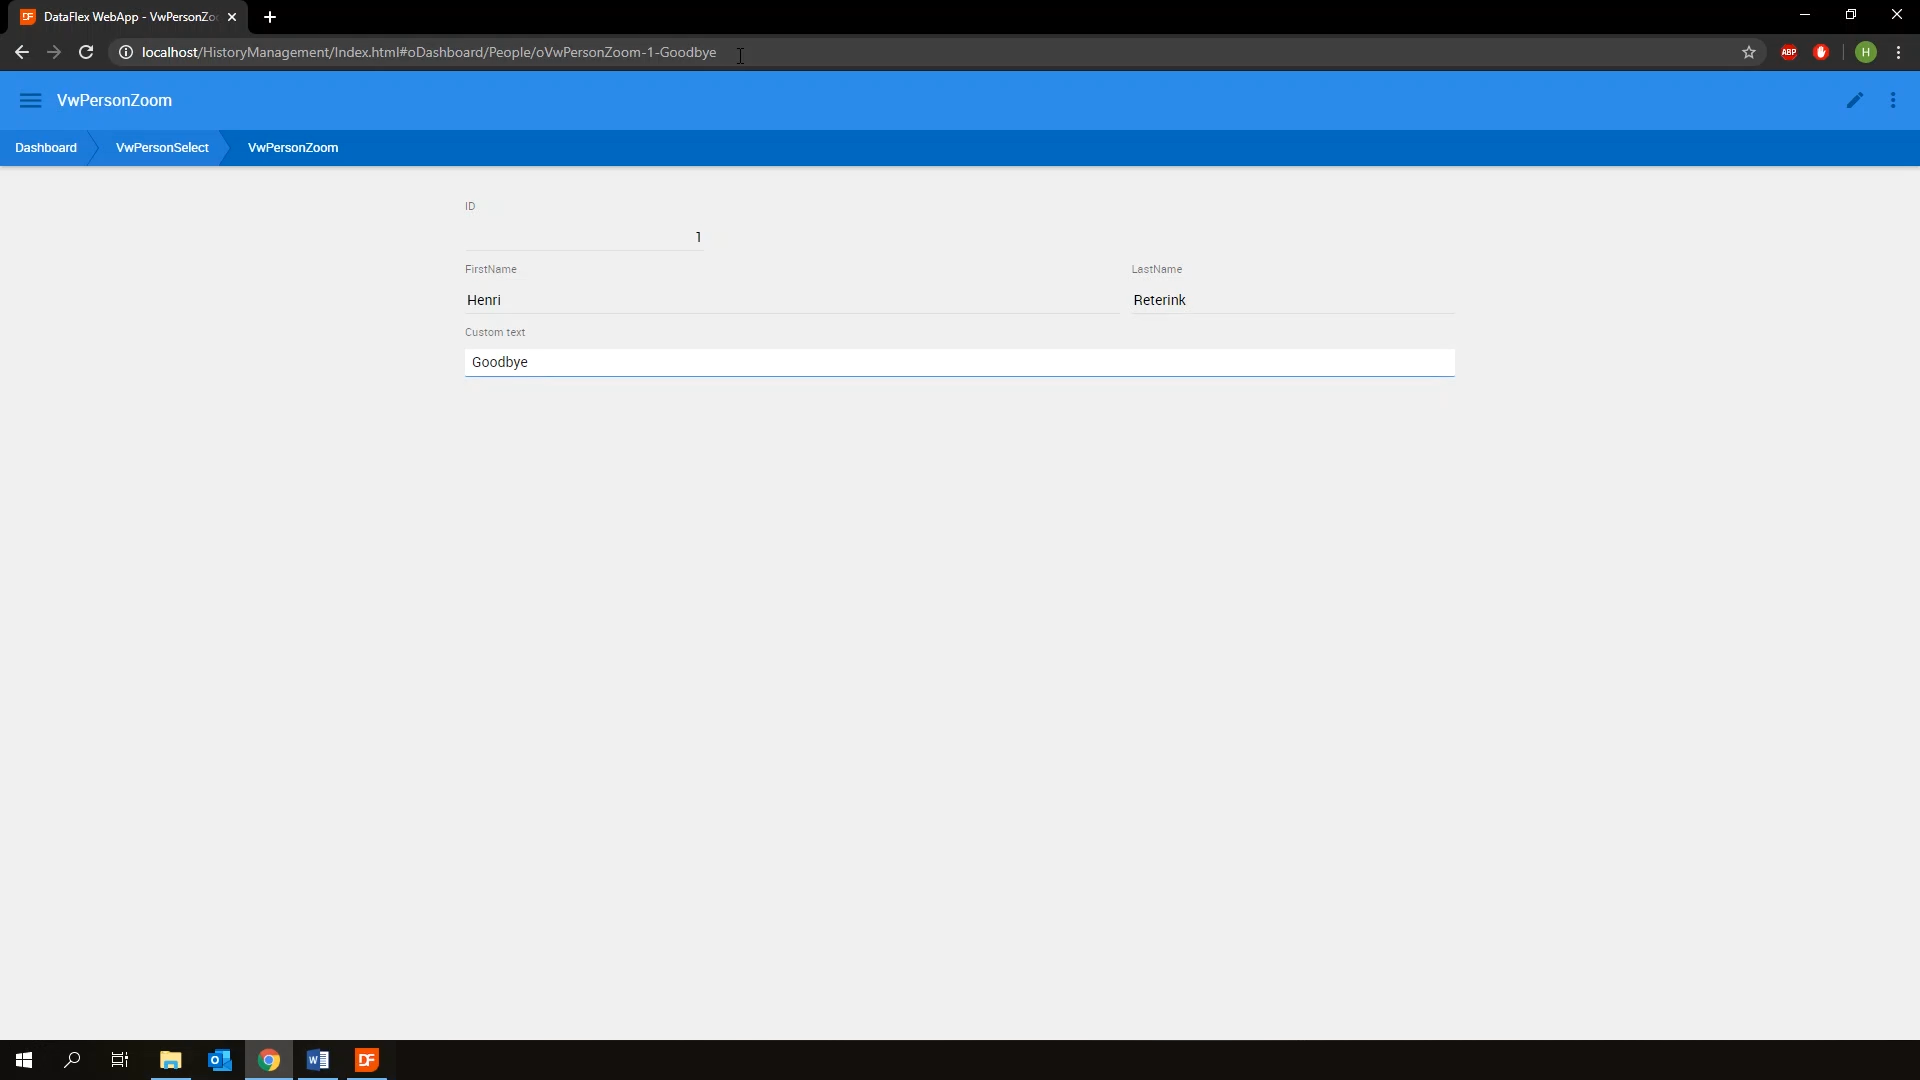Click the AdBlock Plus extension icon
The image size is (1920, 1080).
tap(1789, 52)
